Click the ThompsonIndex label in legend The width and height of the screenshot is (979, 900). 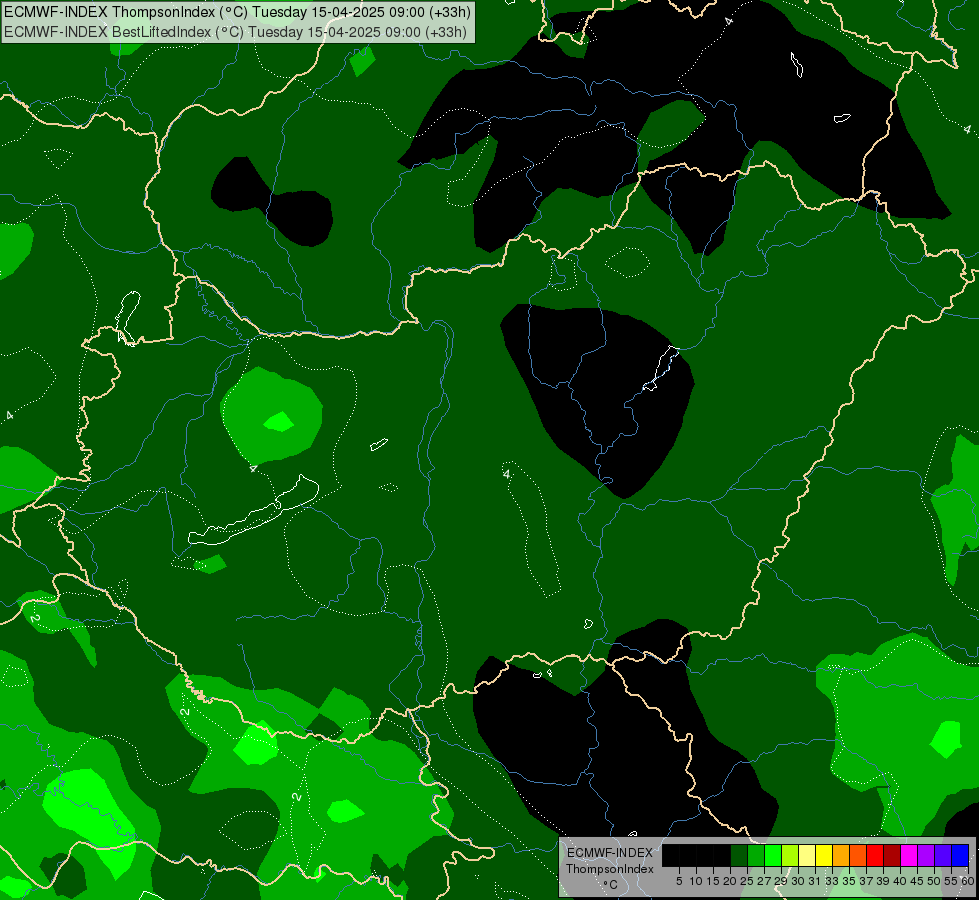[x=610, y=869]
